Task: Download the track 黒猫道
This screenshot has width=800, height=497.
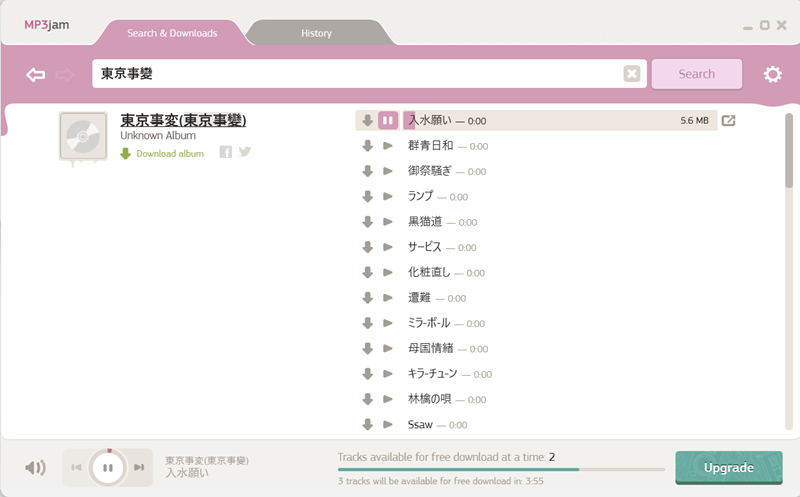Action: [x=367, y=222]
